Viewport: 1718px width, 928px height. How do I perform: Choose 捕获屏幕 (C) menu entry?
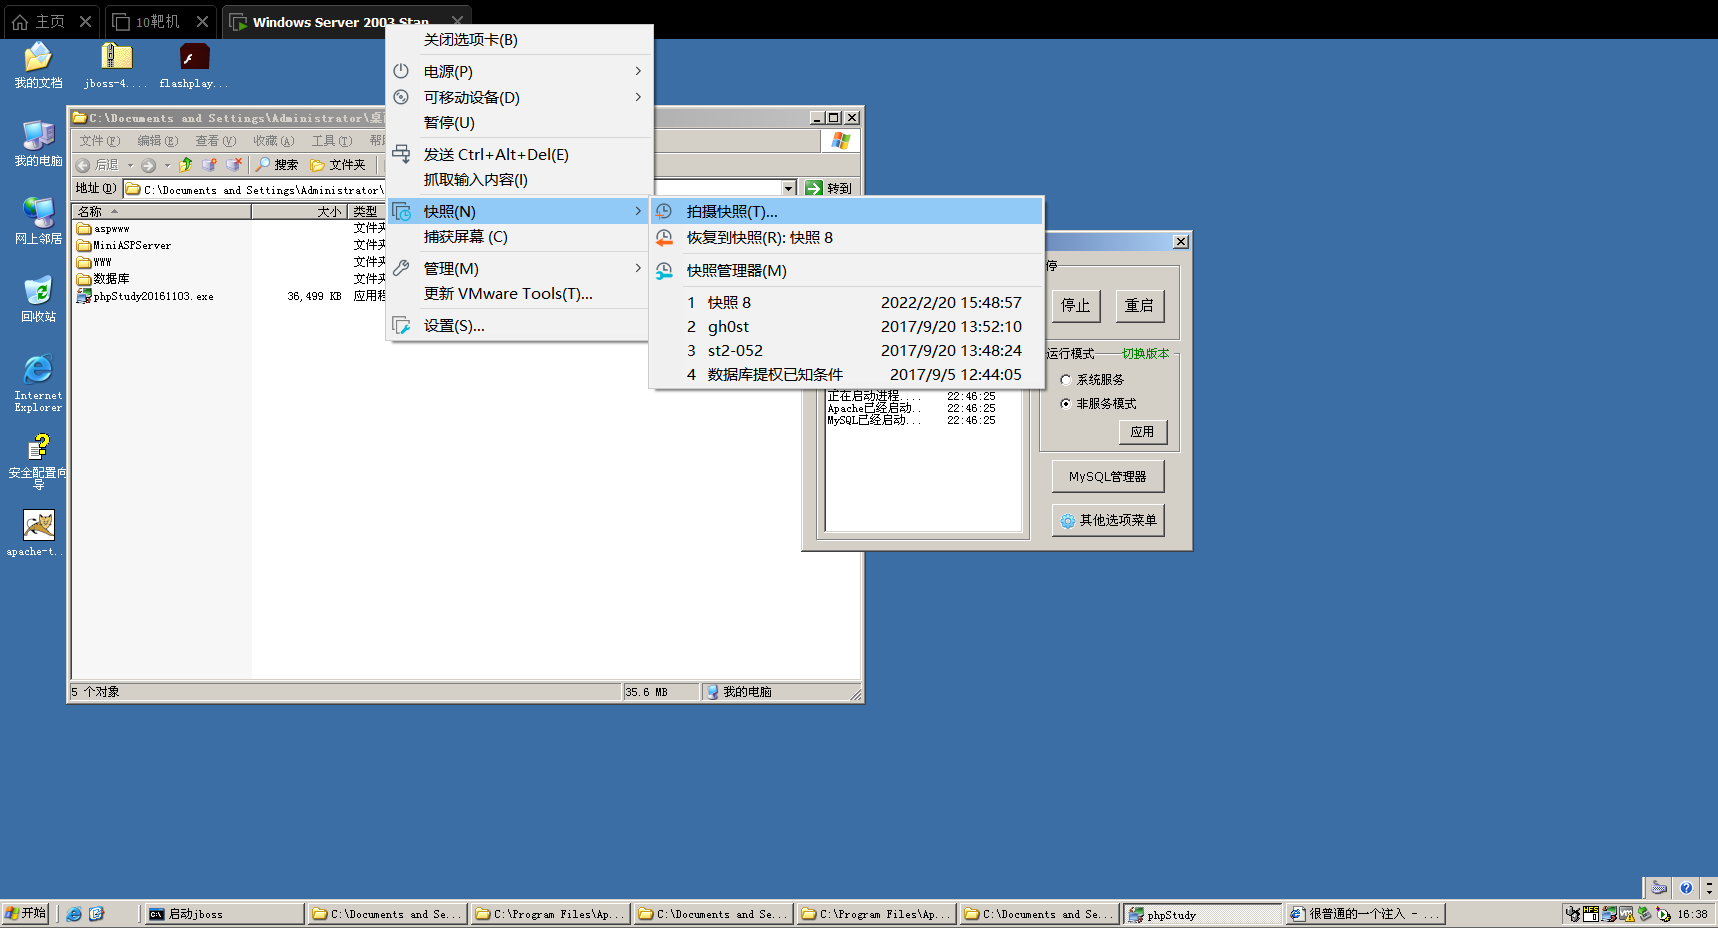coord(519,237)
